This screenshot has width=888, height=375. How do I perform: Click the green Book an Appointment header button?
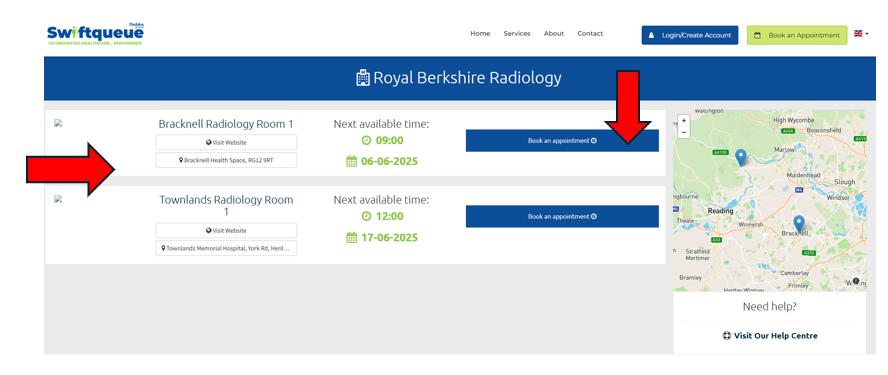[797, 35]
